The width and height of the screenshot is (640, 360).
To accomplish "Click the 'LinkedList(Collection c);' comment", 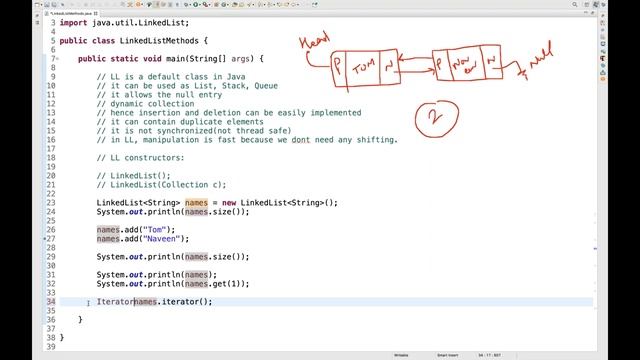I will click(x=162, y=184).
